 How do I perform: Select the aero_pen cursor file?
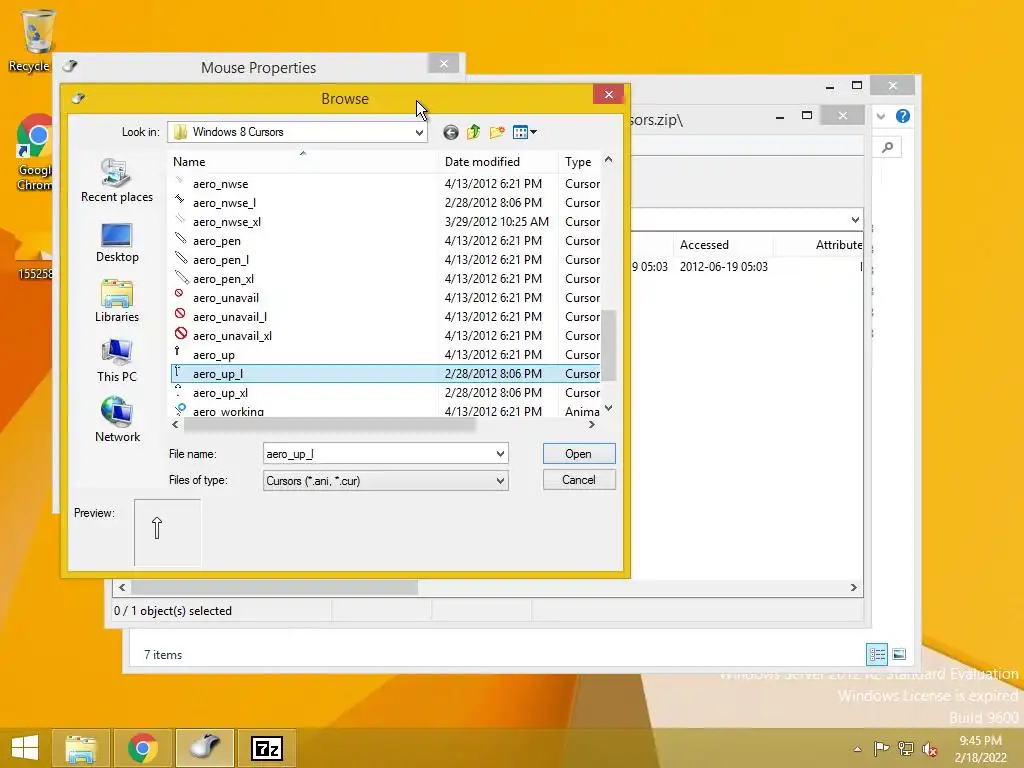(385, 241)
